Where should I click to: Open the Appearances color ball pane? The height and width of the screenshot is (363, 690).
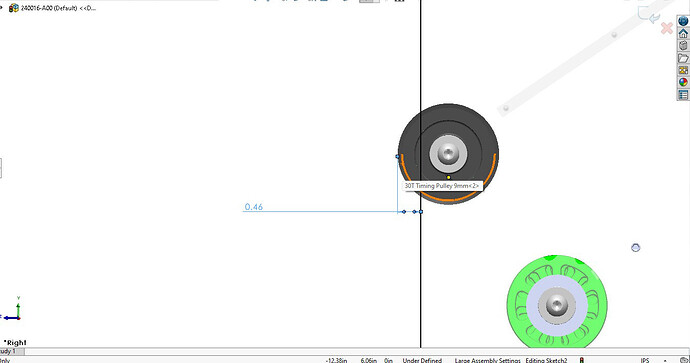[x=683, y=82]
